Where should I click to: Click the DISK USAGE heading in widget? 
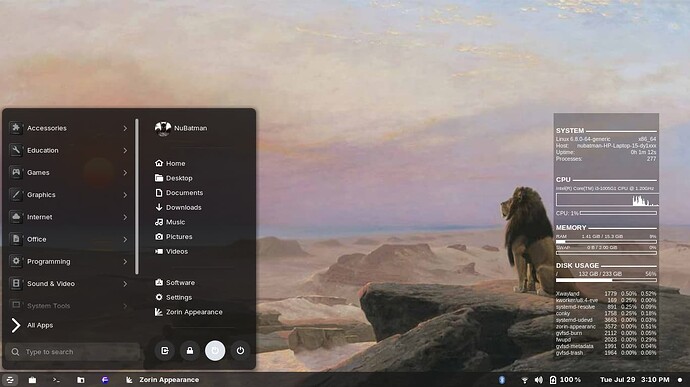(x=577, y=265)
